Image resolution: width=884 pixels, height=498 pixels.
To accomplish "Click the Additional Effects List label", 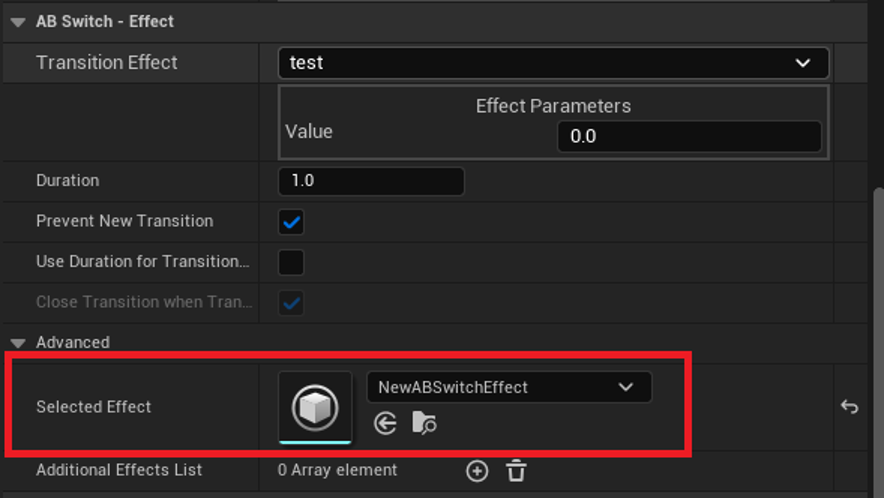I will pos(119,470).
